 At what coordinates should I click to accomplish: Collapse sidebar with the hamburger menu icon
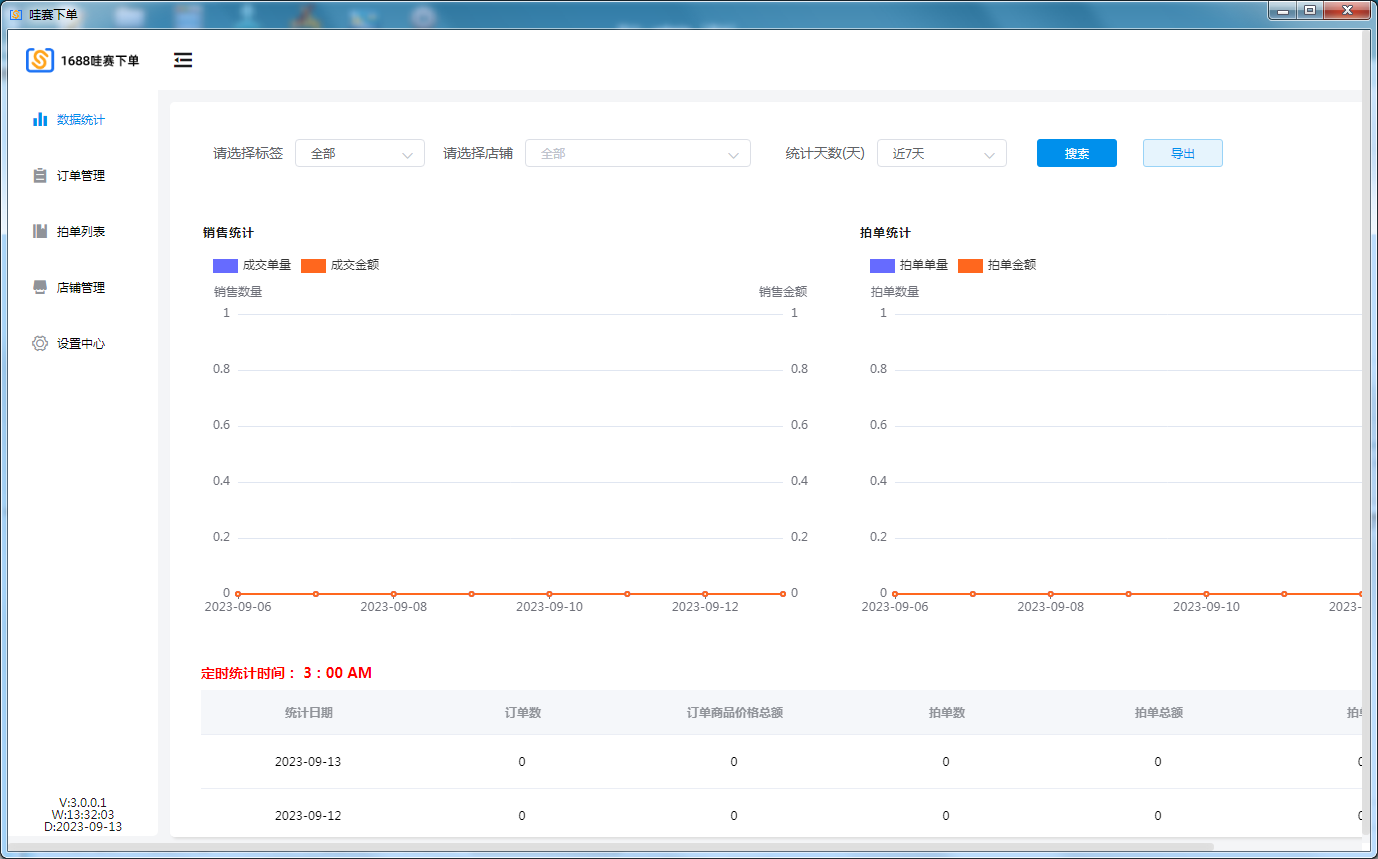183,61
